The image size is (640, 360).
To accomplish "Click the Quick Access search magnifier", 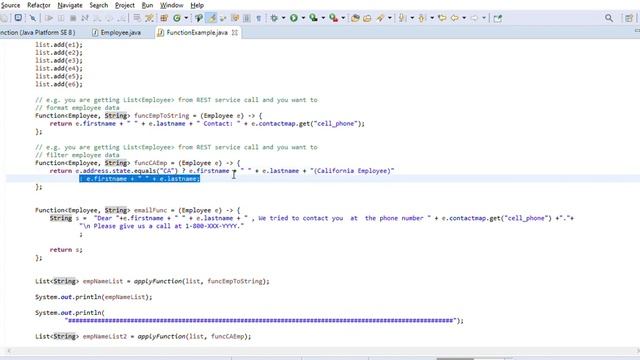I will pyautogui.click(x=609, y=18).
